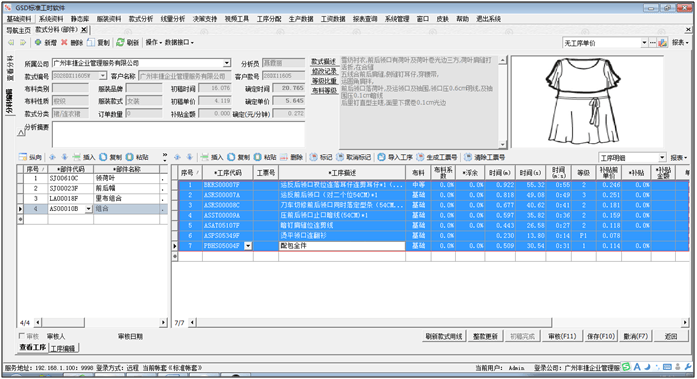The image size is (697, 379).
Task: Open the 等级比重 side tab
Action: [x=324, y=81]
